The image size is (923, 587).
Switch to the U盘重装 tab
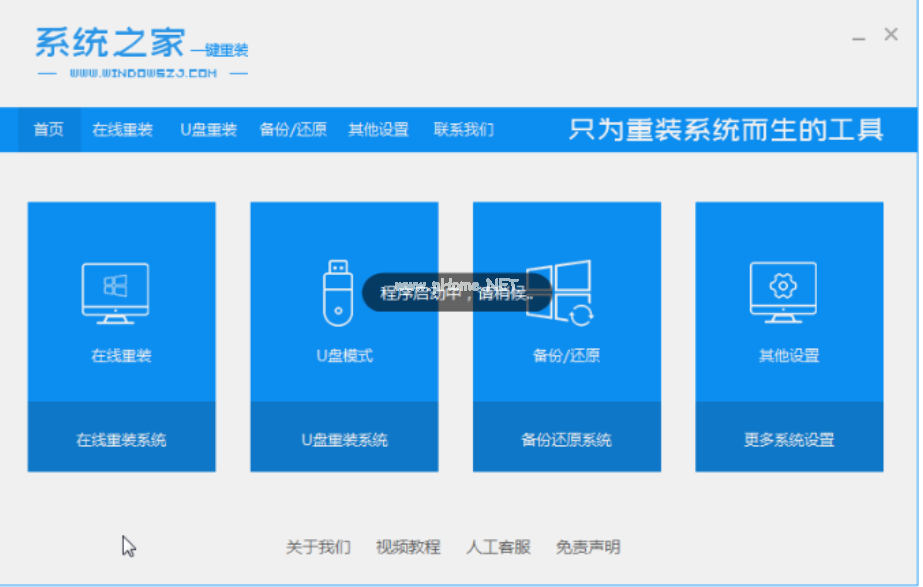[207, 129]
